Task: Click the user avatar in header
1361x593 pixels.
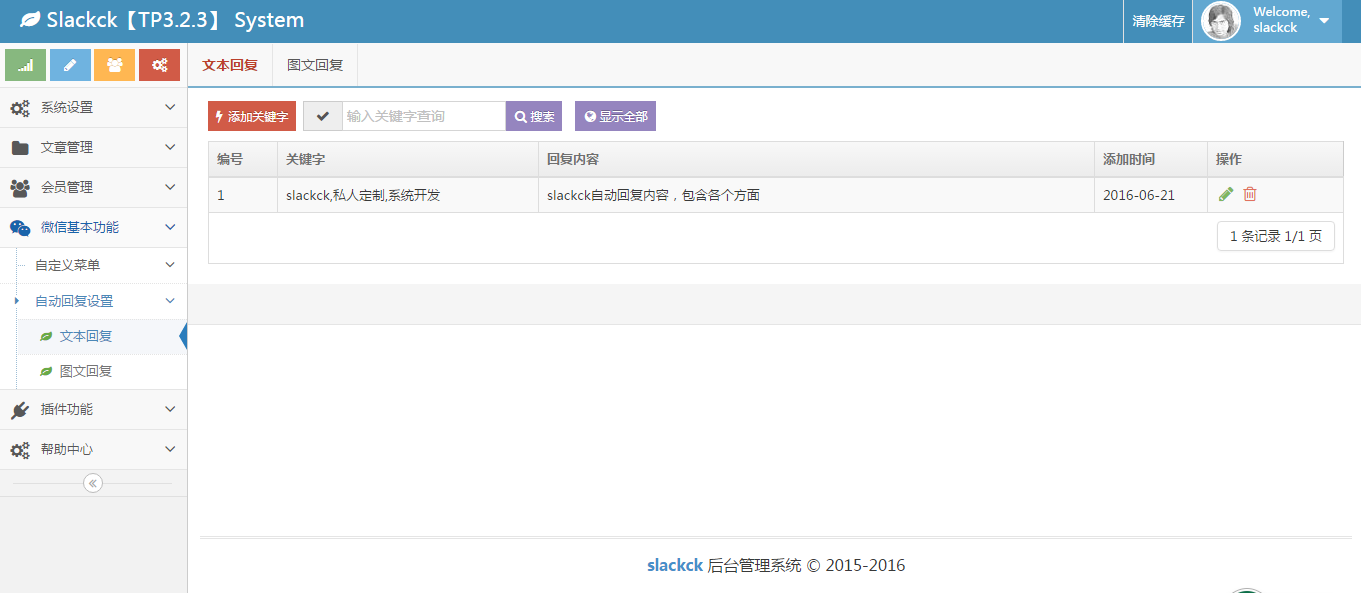Action: [1220, 21]
